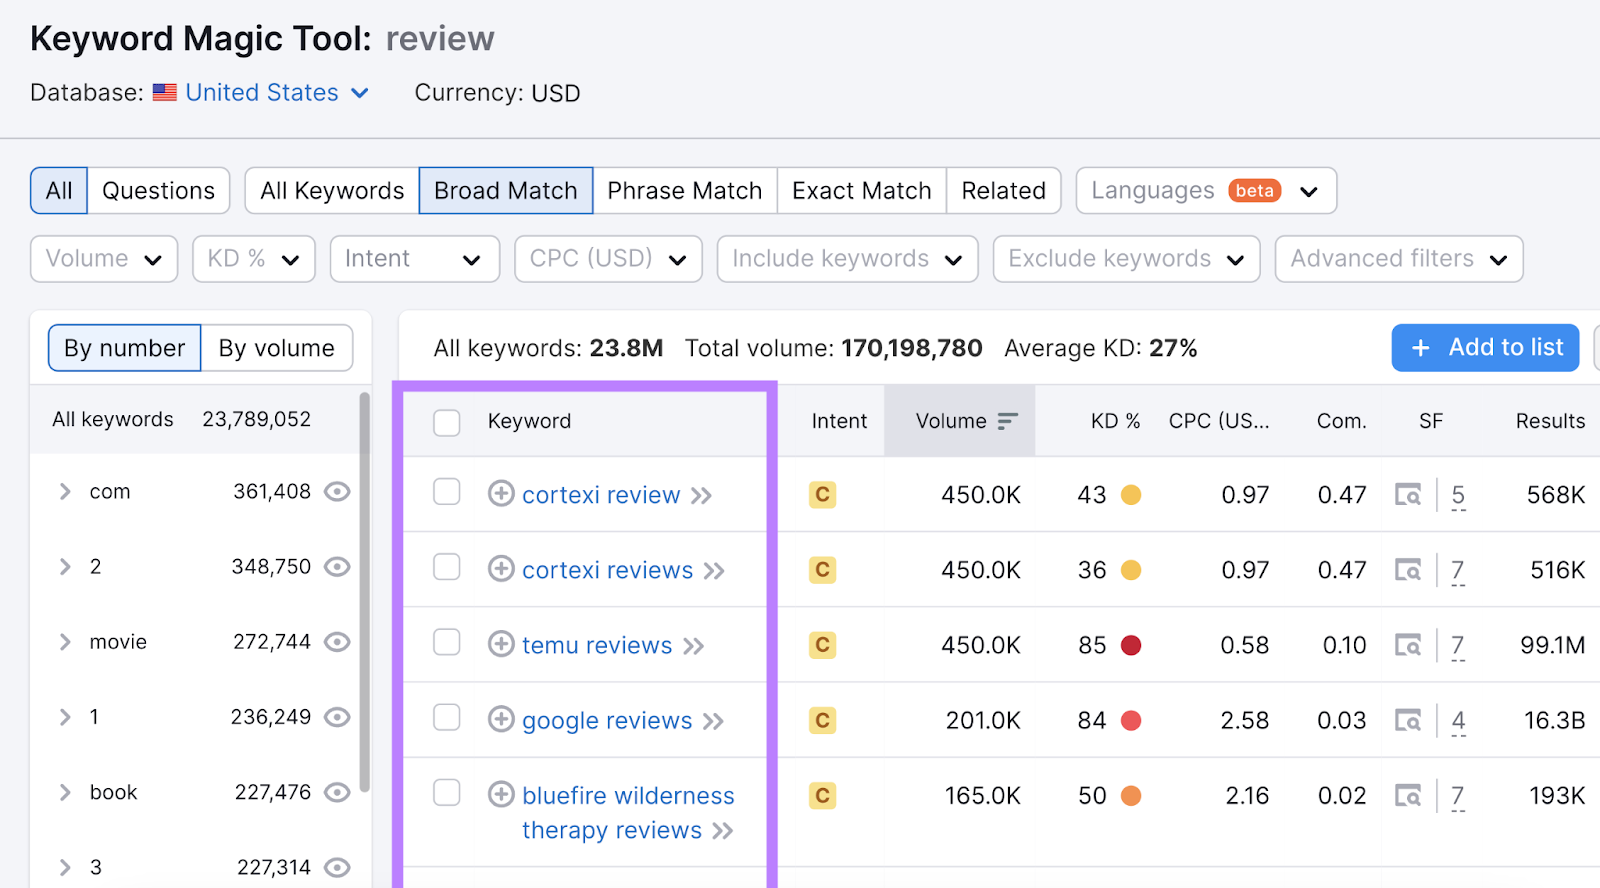Screen dimensions: 1600x888
Task: Click double-arrow icon next to cortexi reviews
Action: tap(714, 571)
